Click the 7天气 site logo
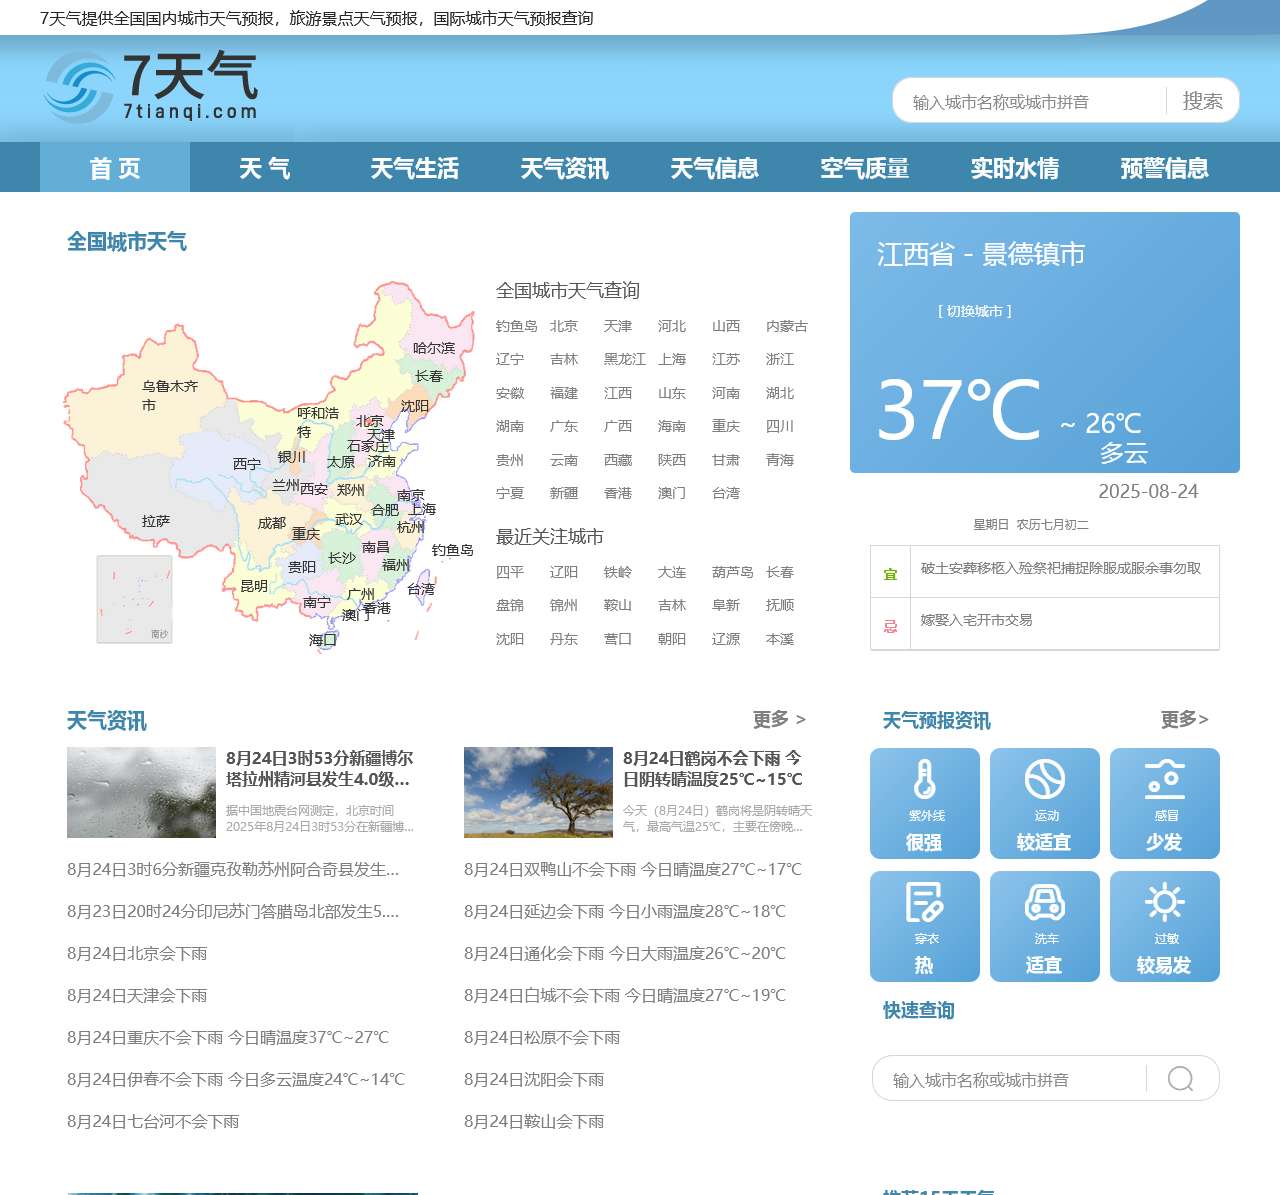Image resolution: width=1280 pixels, height=1195 pixels. pos(151,88)
